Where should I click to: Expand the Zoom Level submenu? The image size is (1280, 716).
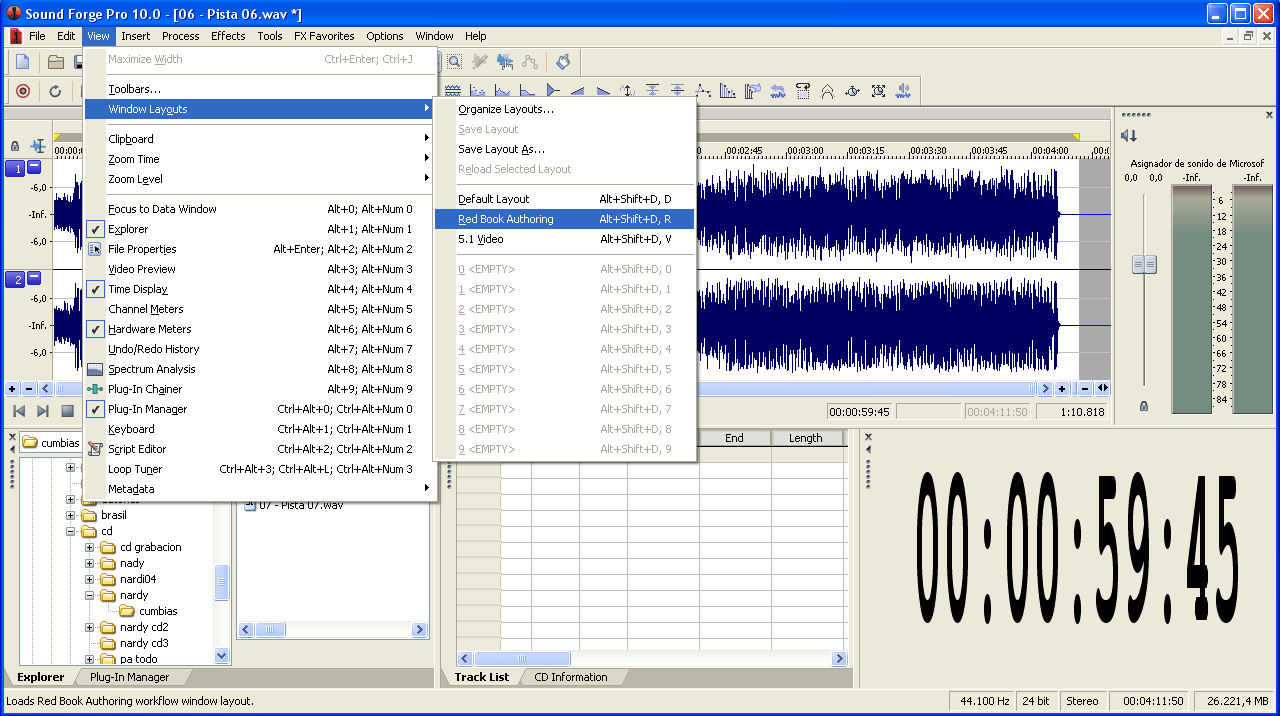tap(135, 179)
